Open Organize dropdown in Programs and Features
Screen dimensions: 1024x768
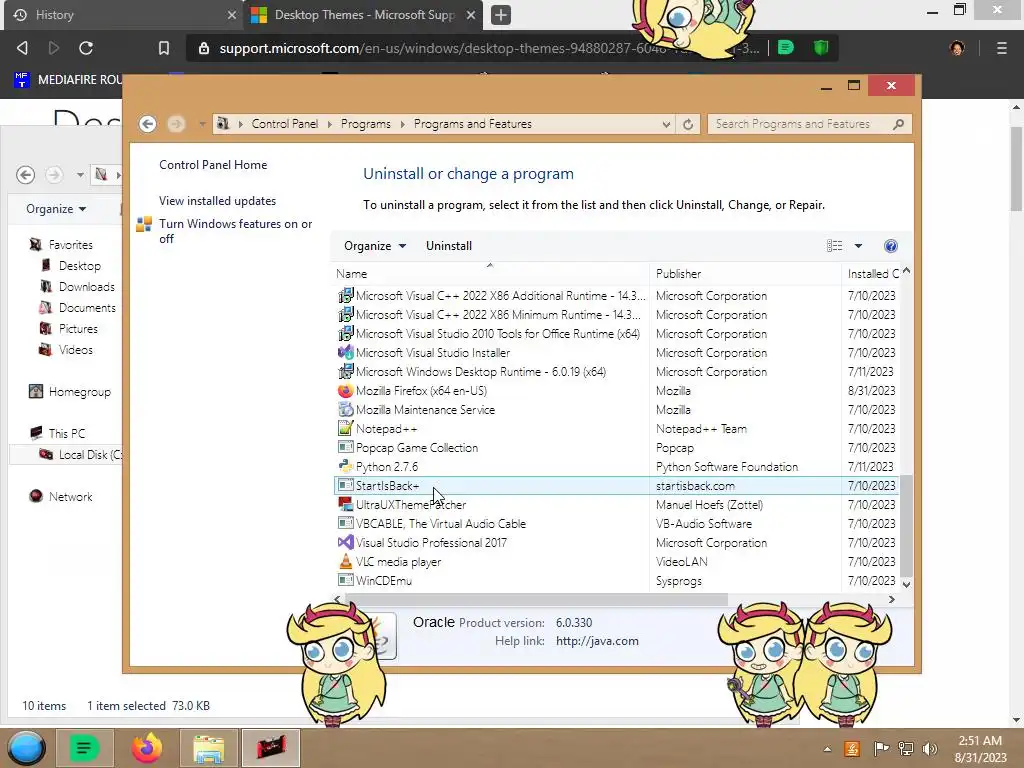pyautogui.click(x=375, y=246)
